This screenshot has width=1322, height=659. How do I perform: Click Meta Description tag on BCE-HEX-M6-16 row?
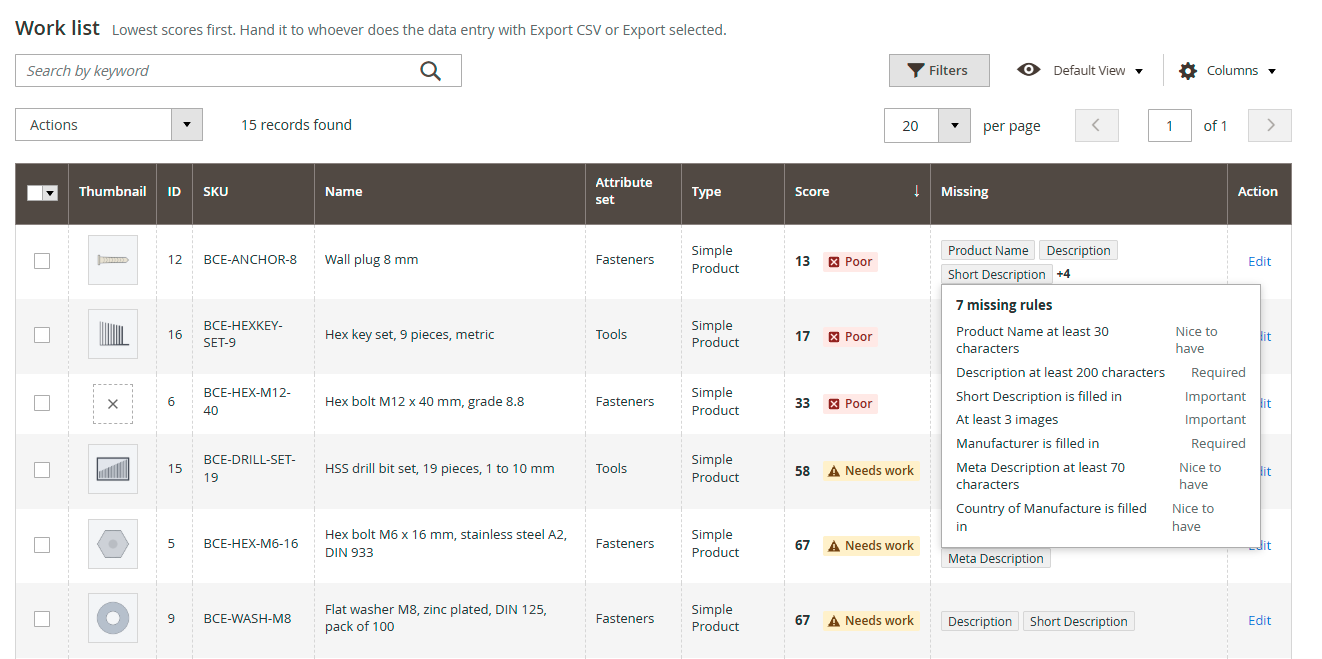pyautogui.click(x=996, y=559)
